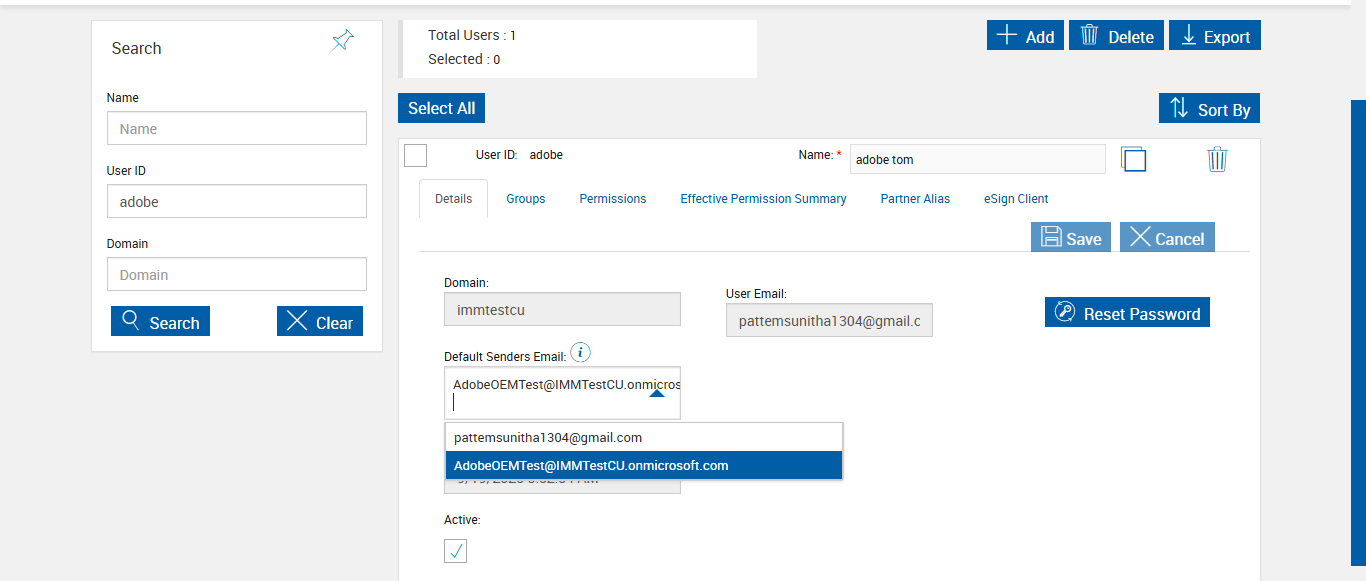Collapse the Default Senders Email dropdown arrow
This screenshot has width=1366, height=581.
tap(656, 394)
